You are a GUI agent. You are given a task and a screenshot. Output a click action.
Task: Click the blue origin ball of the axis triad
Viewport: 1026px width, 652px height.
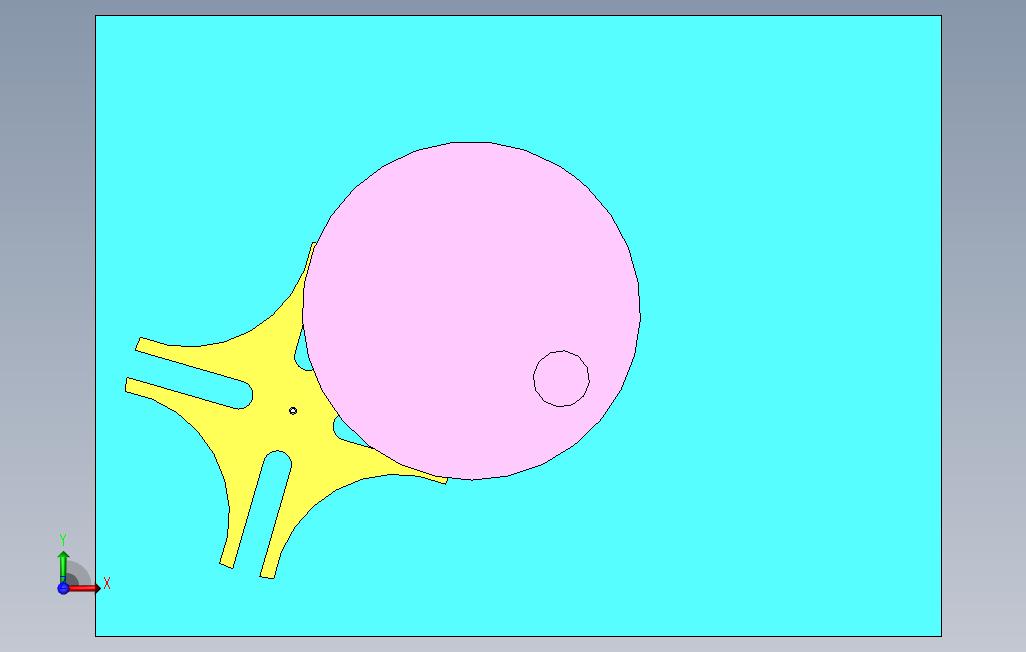(63, 588)
